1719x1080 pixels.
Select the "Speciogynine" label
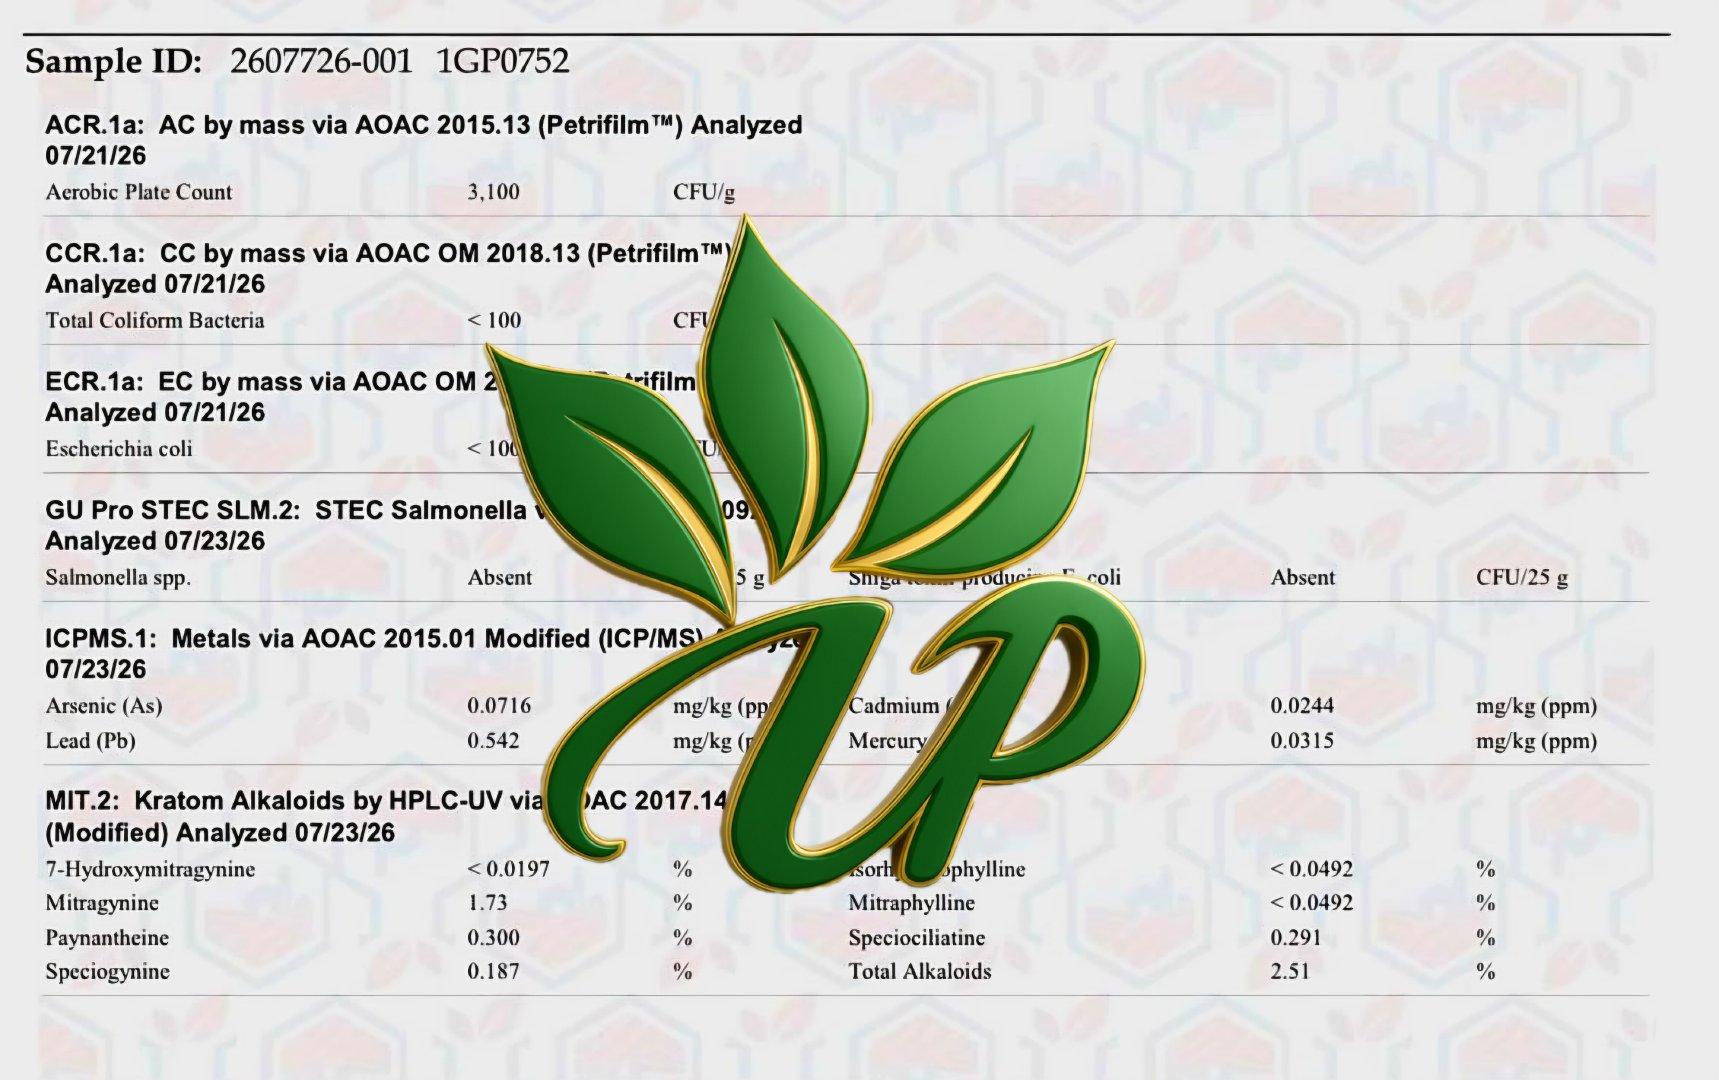(107, 972)
